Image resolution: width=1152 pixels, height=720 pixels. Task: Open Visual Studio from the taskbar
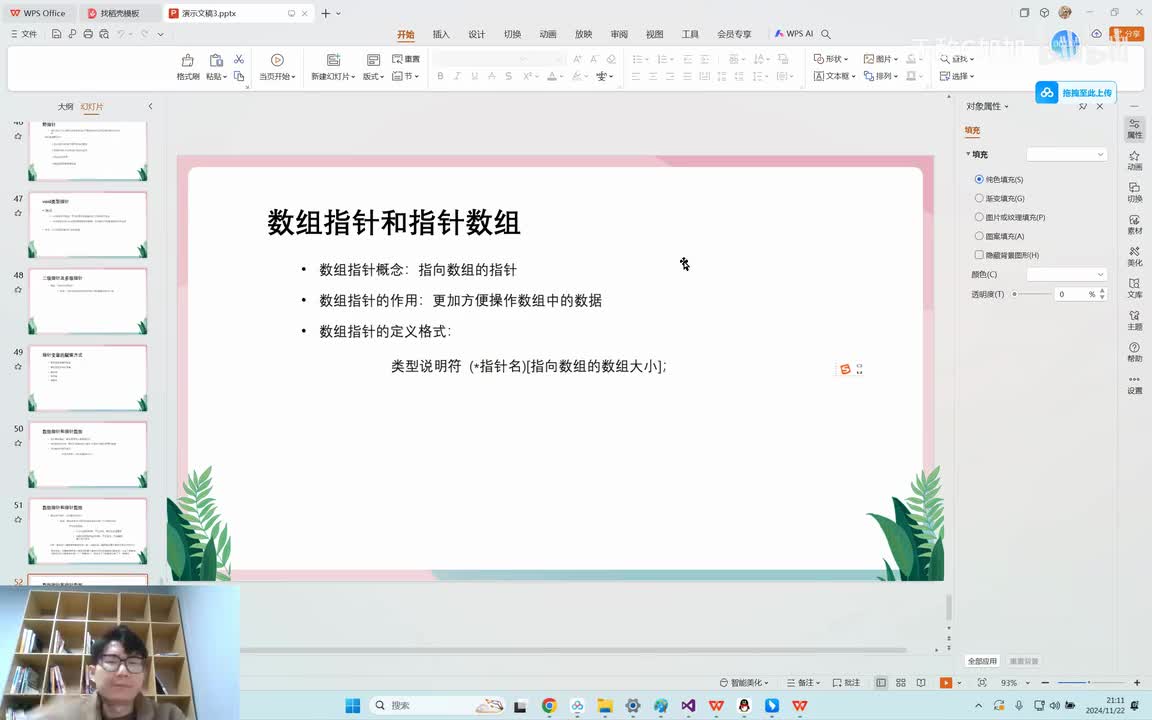(688, 705)
